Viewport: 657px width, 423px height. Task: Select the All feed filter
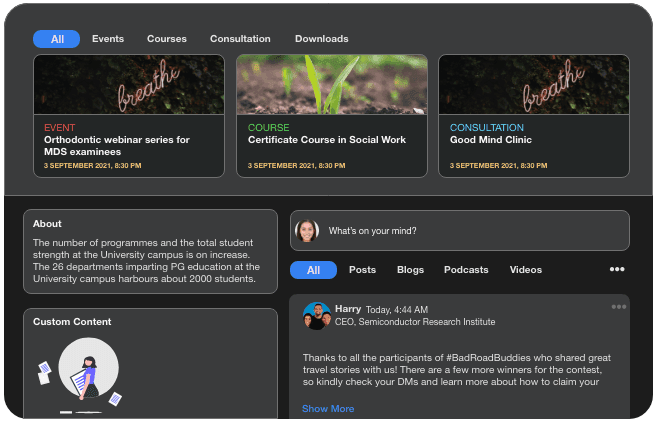(313, 270)
